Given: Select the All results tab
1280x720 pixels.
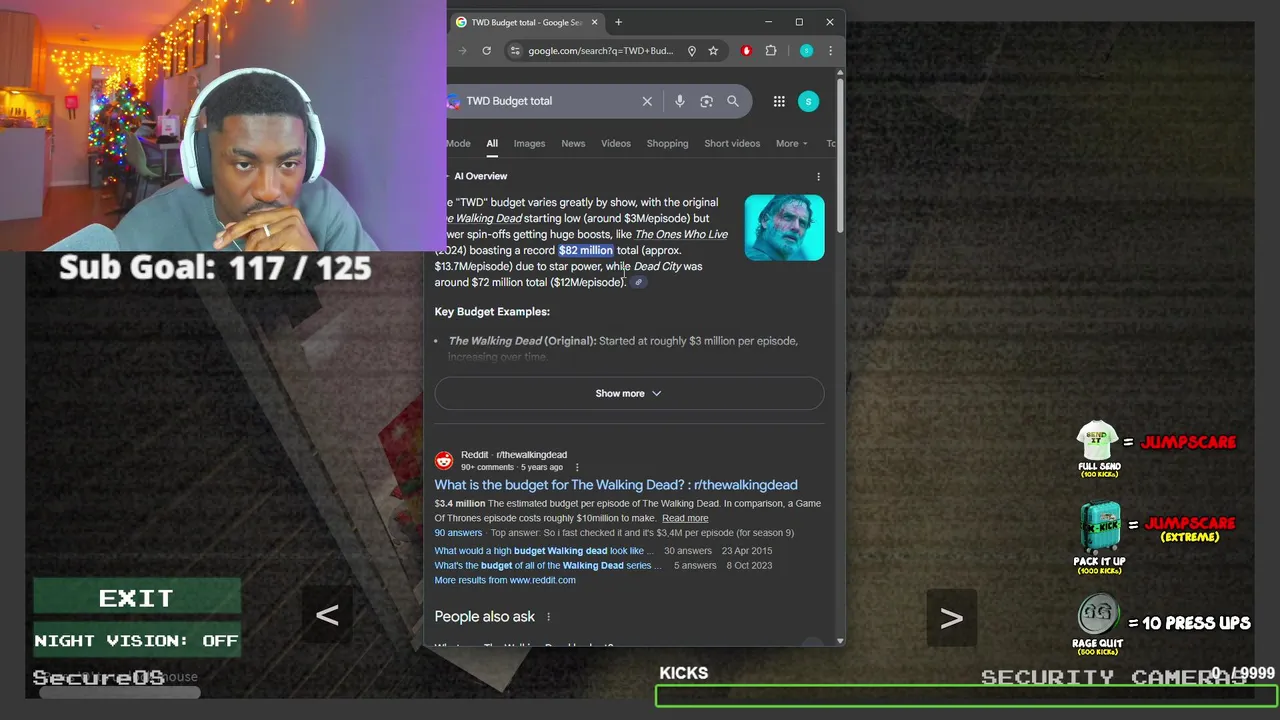Looking at the screenshot, I should click(x=492, y=143).
